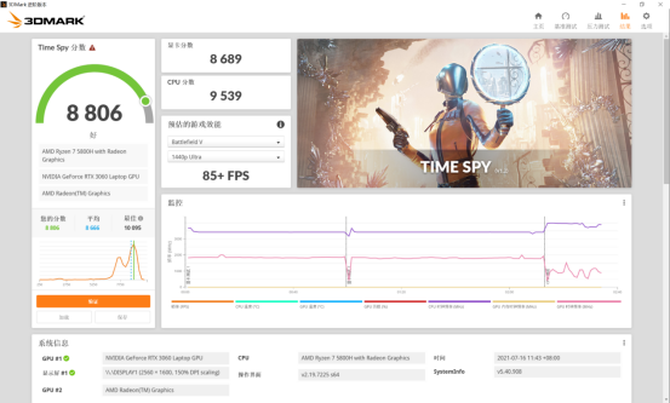The width and height of the screenshot is (670, 403).
Task: Toggle the teal CPU temperature legend
Action: pyautogui.click(x=266, y=303)
